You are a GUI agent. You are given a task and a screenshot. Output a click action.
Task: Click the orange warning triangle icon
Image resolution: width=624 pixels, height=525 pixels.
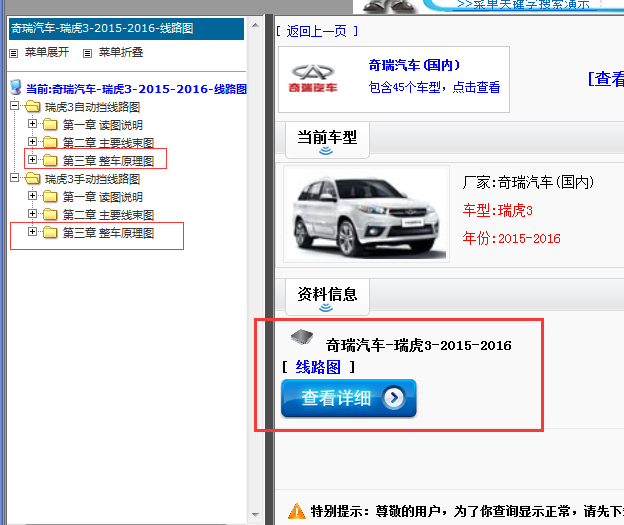(x=296, y=511)
